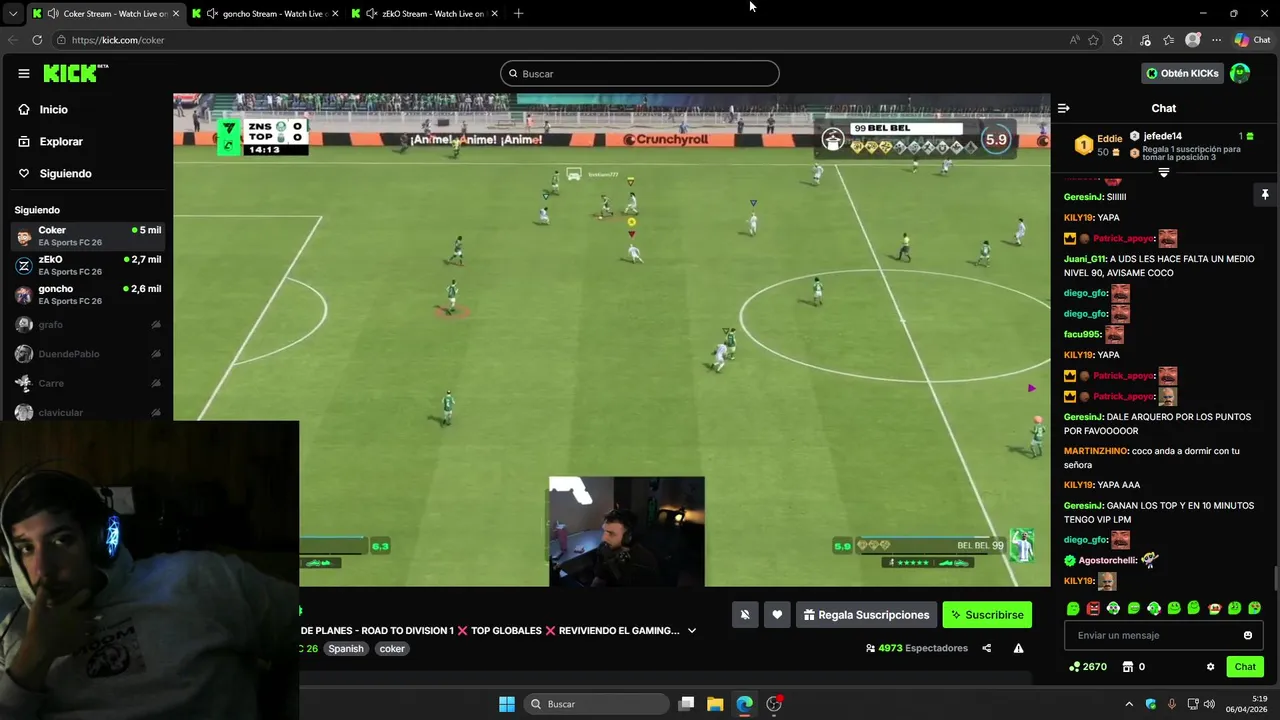This screenshot has width=1280, height=720.
Task: Open Edge settings and more menu
Action: point(1216,40)
